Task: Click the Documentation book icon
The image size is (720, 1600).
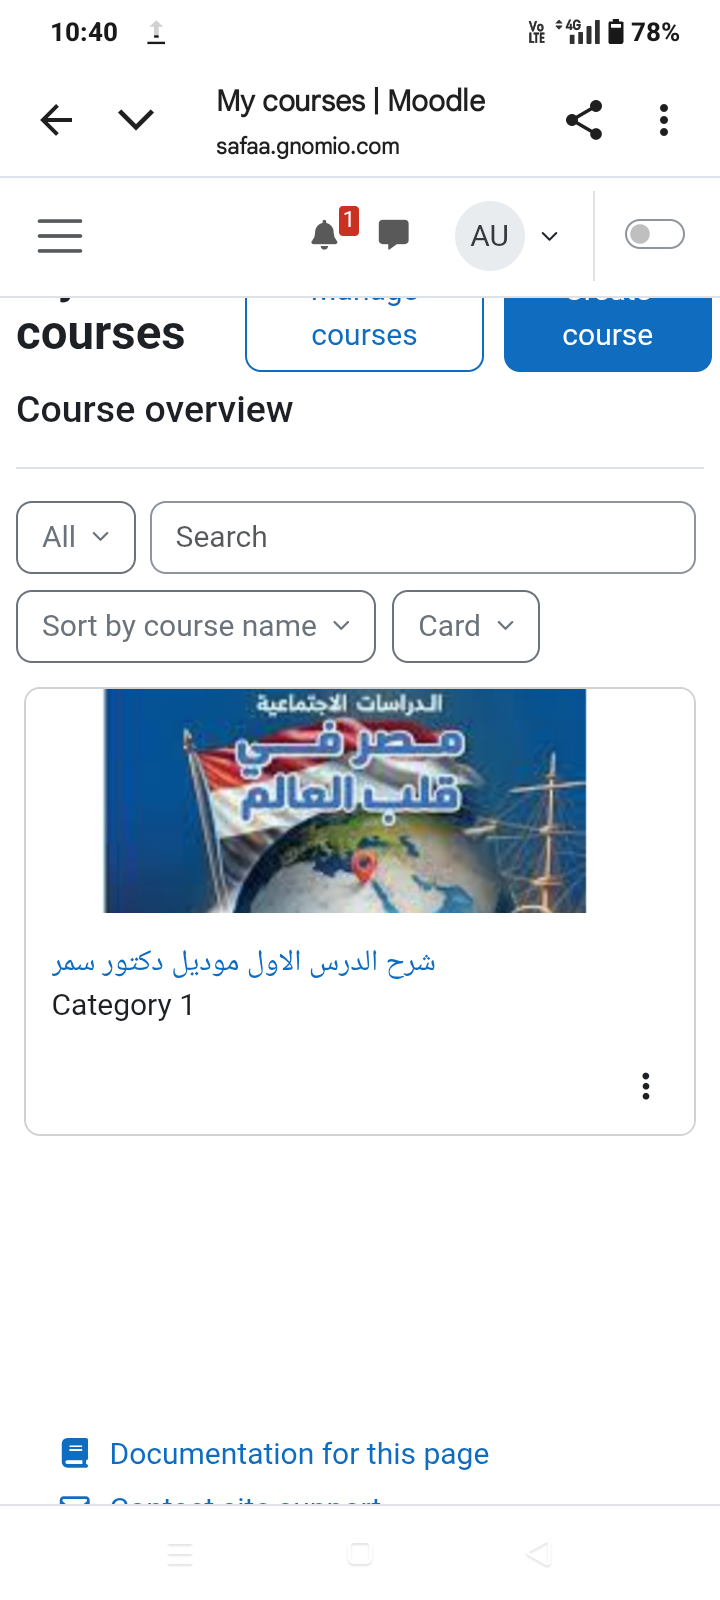Action: (75, 1453)
